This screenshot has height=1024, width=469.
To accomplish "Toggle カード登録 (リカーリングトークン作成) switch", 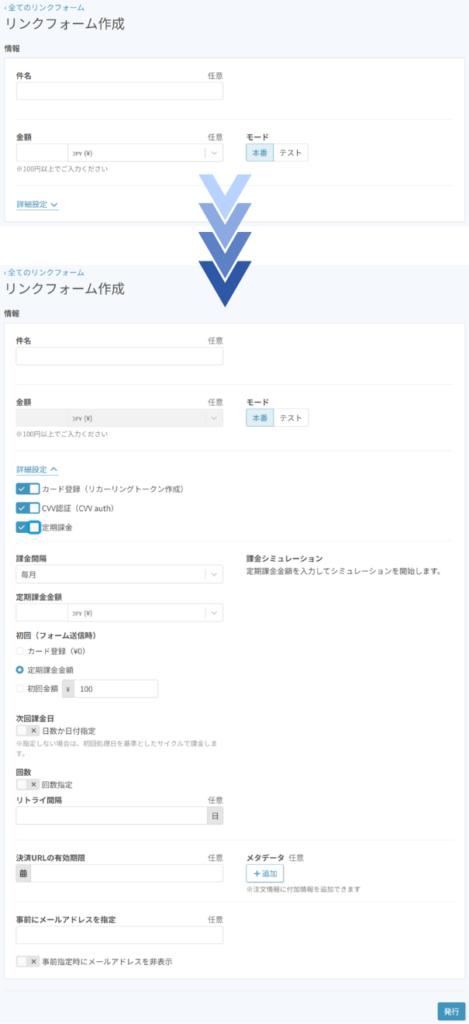I will pyautogui.click(x=28, y=488).
